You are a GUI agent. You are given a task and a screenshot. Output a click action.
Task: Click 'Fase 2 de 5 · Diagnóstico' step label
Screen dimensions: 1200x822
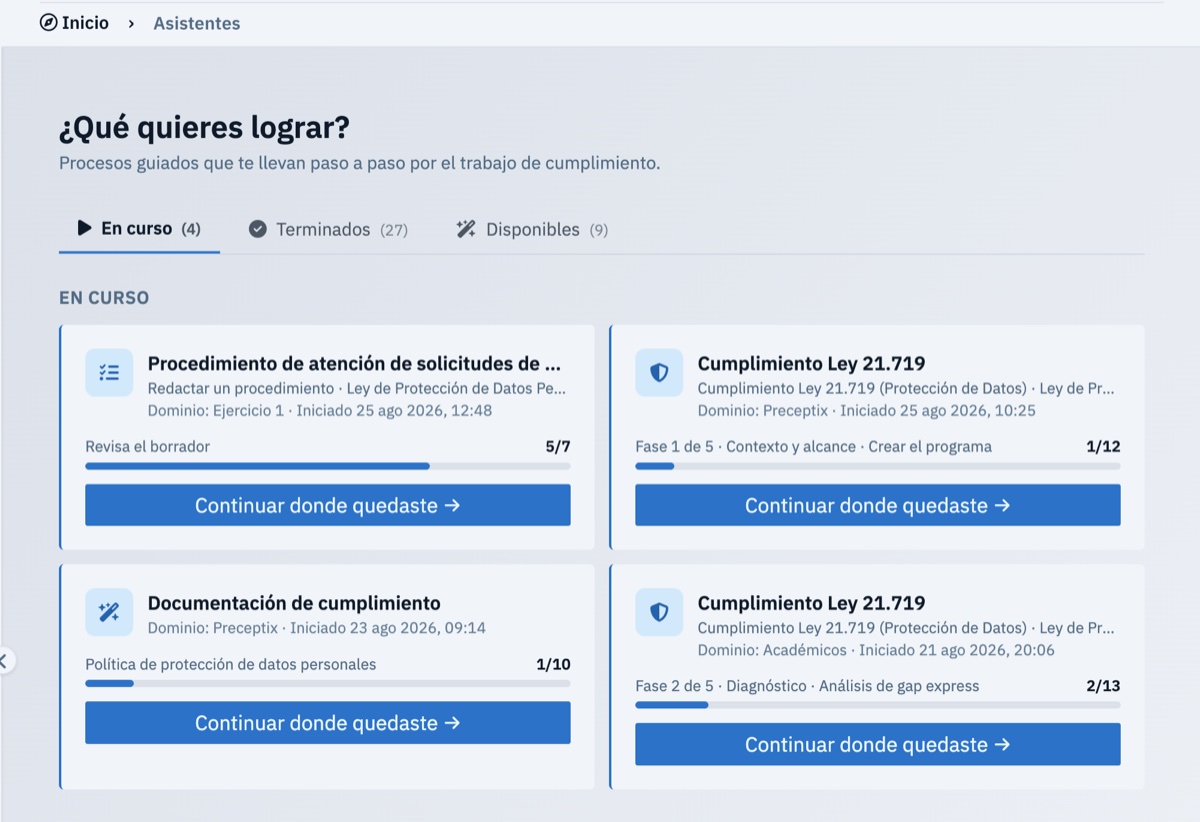point(807,686)
